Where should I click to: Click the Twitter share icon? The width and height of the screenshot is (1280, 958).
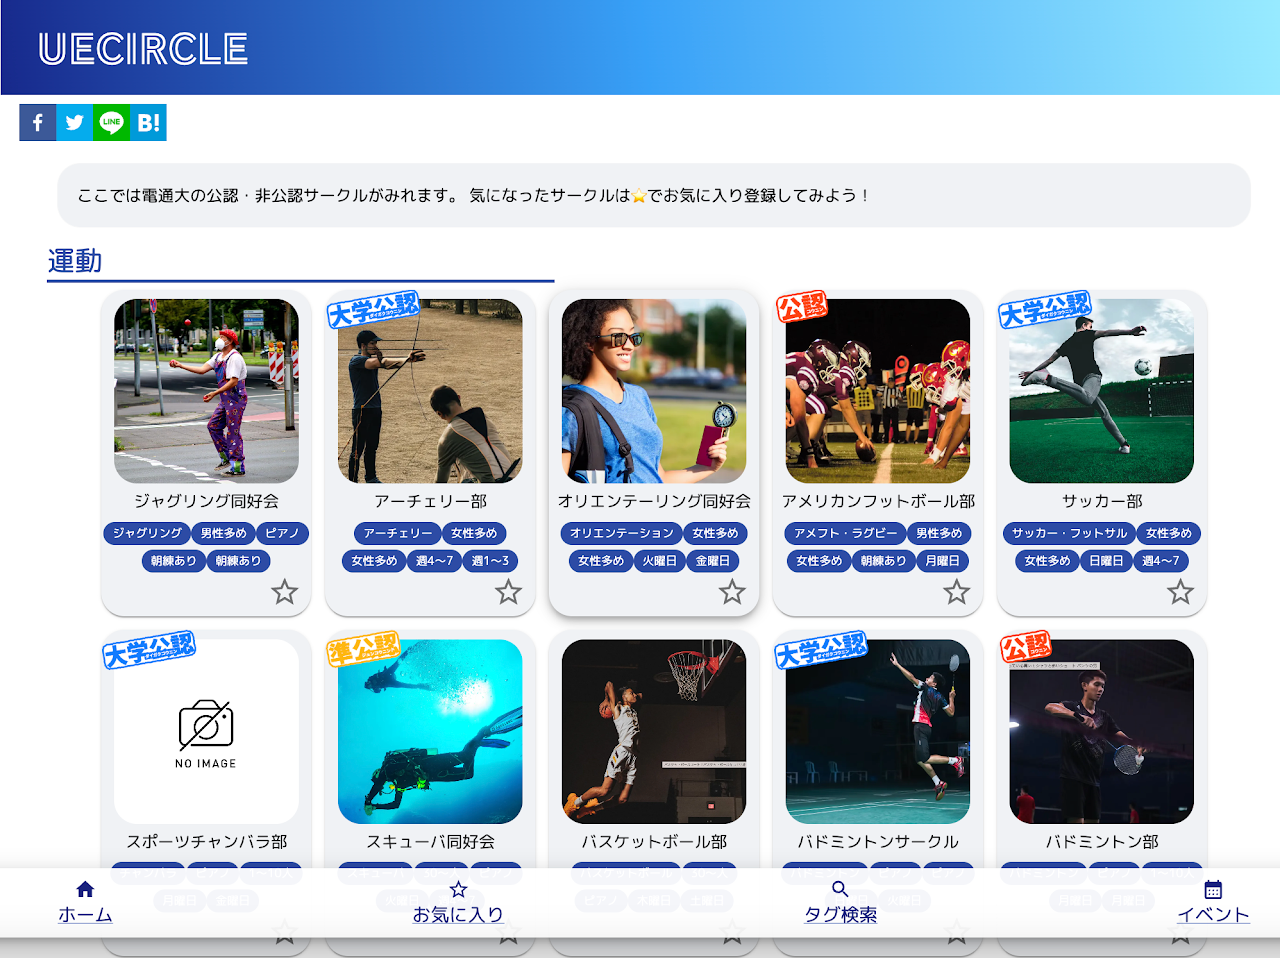pos(74,122)
